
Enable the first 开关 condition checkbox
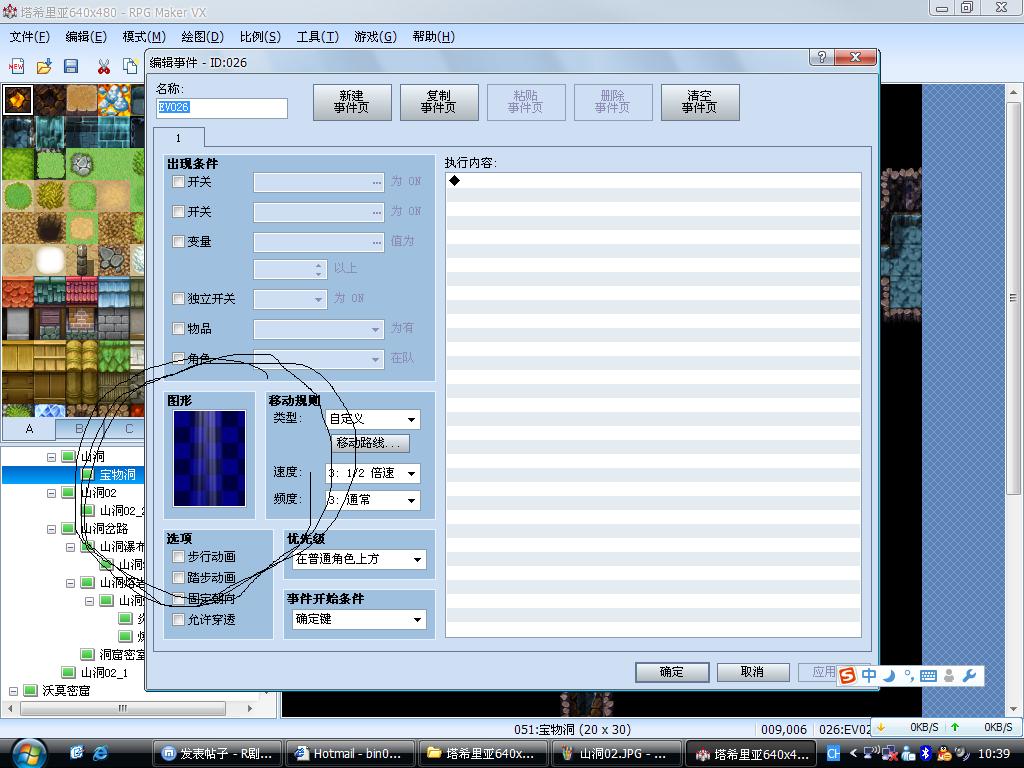tap(178, 182)
